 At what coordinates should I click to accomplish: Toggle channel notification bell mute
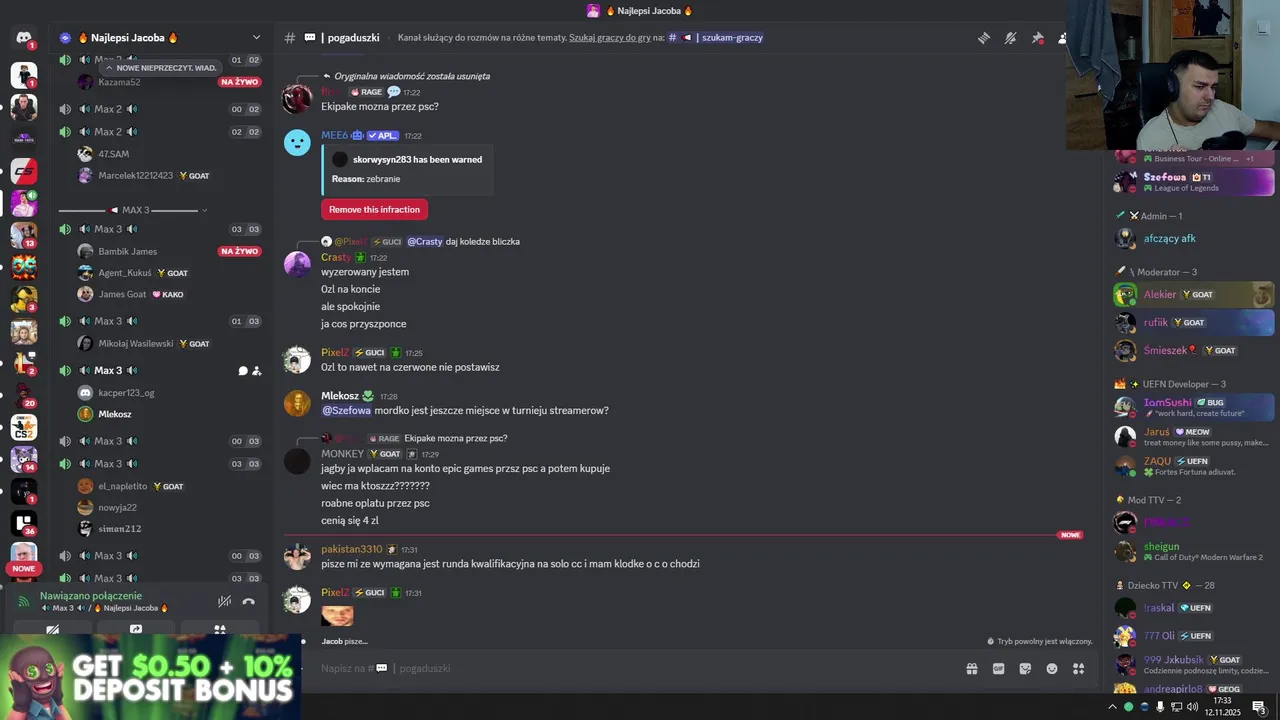tap(1011, 38)
